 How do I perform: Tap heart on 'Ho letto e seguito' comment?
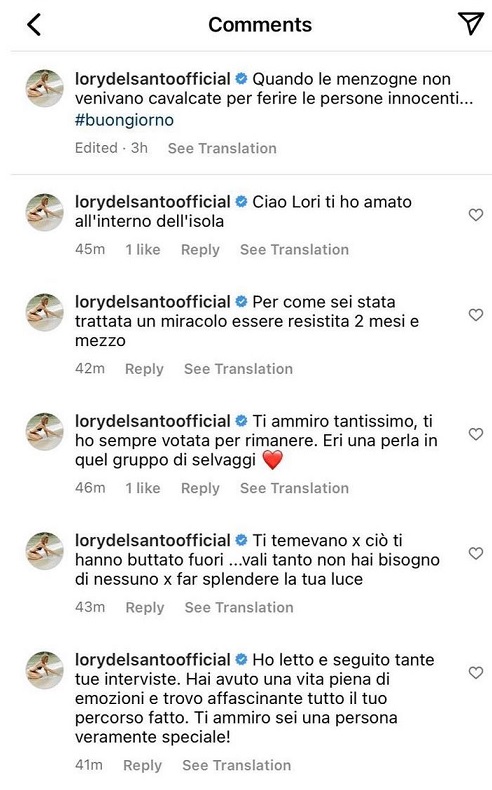coord(476,672)
